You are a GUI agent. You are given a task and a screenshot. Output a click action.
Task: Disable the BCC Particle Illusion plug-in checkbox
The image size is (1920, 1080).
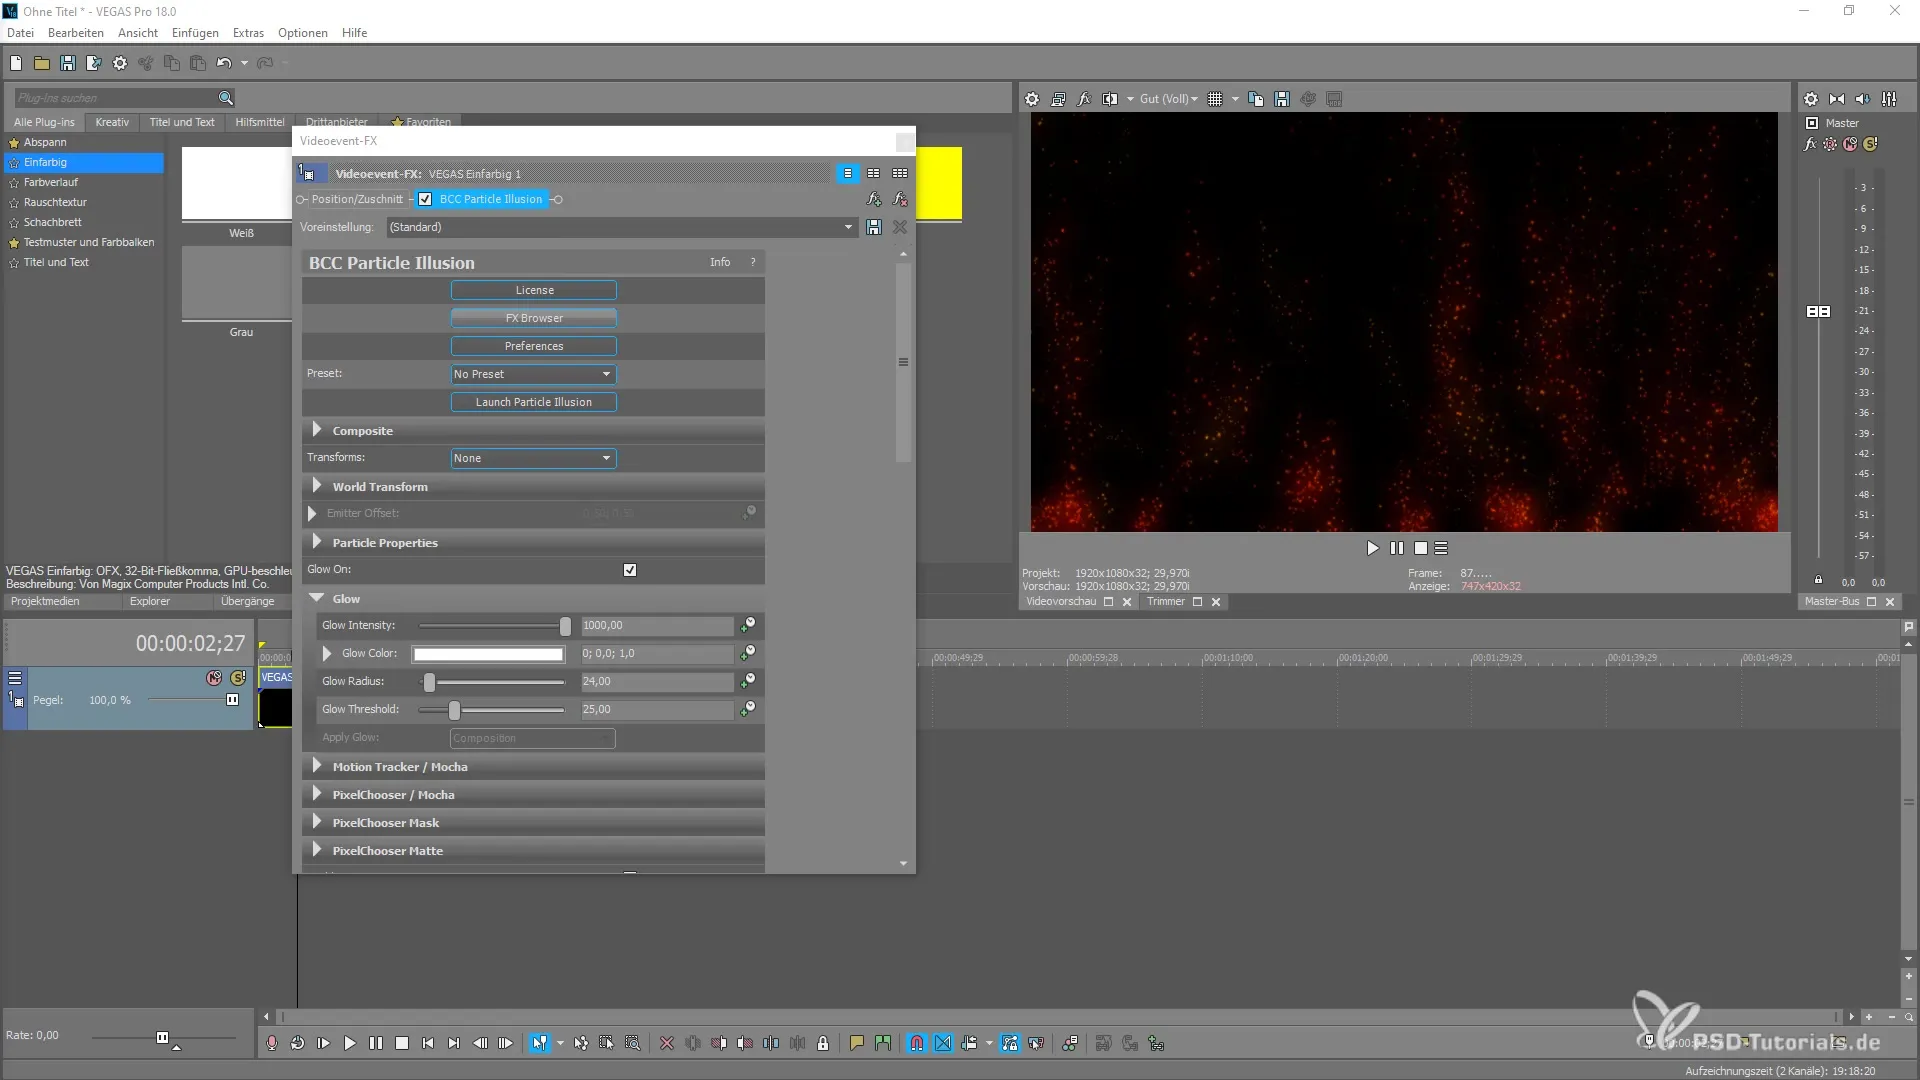click(425, 199)
